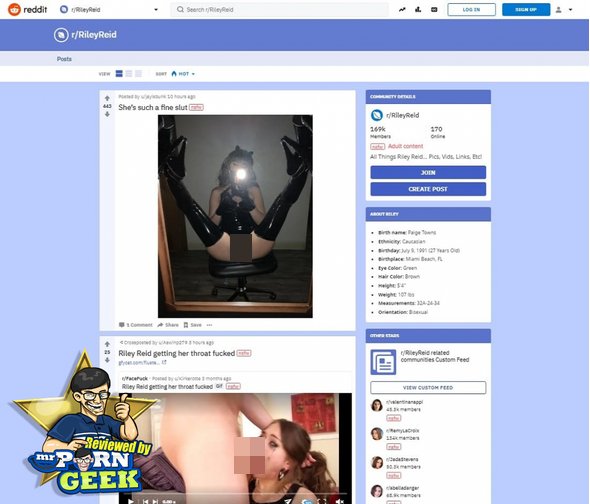The image size is (590, 504).
Task: Click the related communities Custom Feed label
Action: (435, 356)
